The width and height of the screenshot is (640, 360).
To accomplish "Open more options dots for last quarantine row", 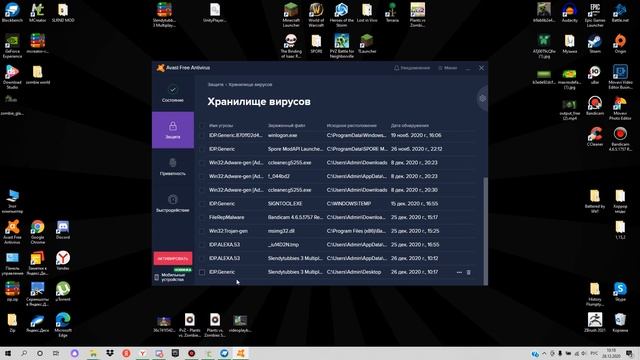I will point(459,272).
